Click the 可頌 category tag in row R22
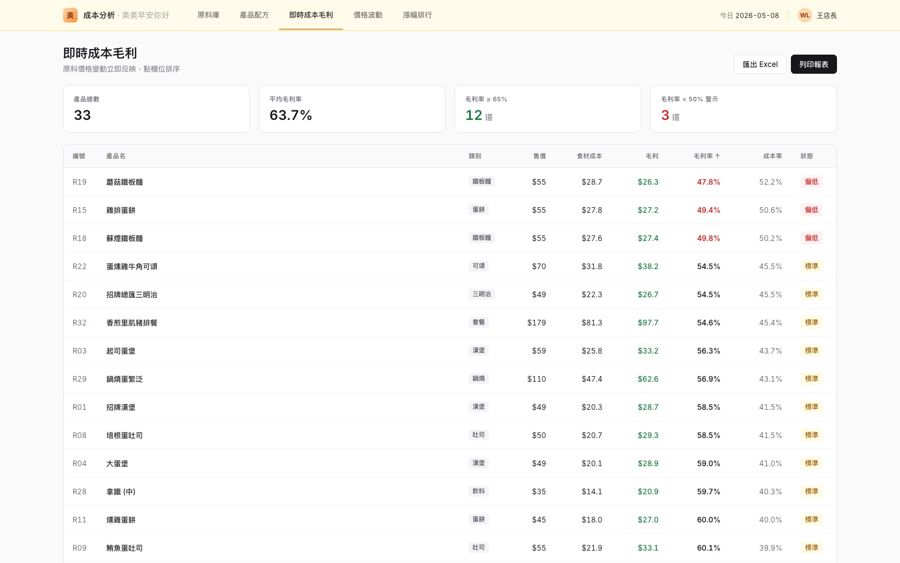Image resolution: width=900 pixels, height=563 pixels. [479, 266]
